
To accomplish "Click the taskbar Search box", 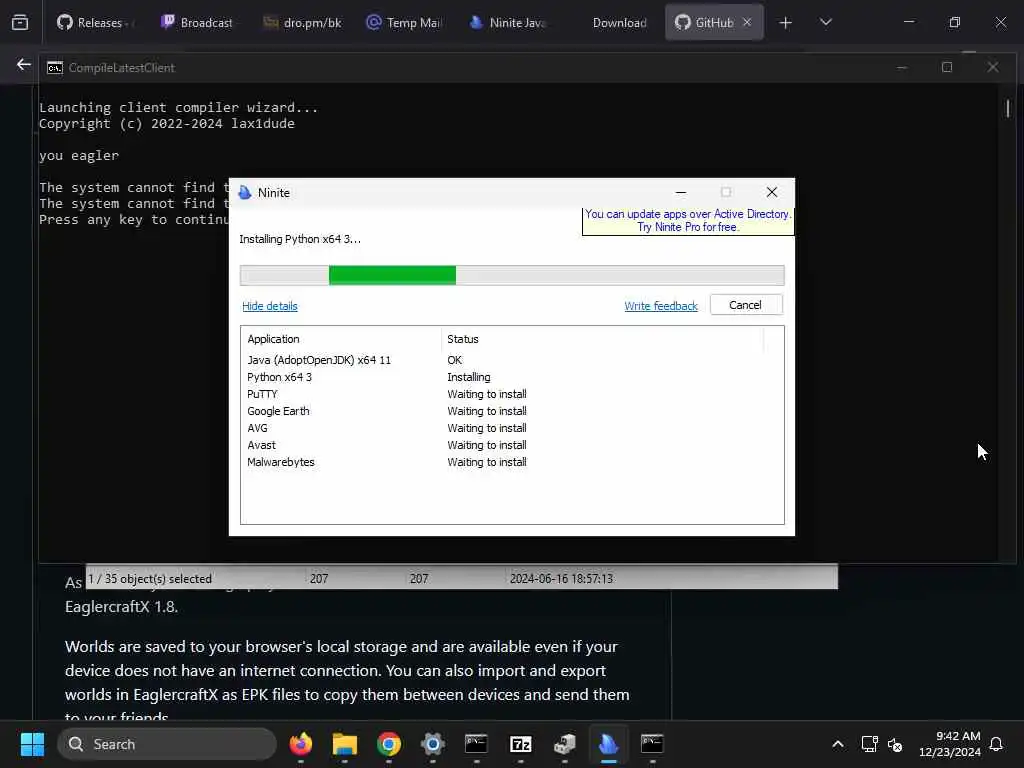I will [x=167, y=744].
